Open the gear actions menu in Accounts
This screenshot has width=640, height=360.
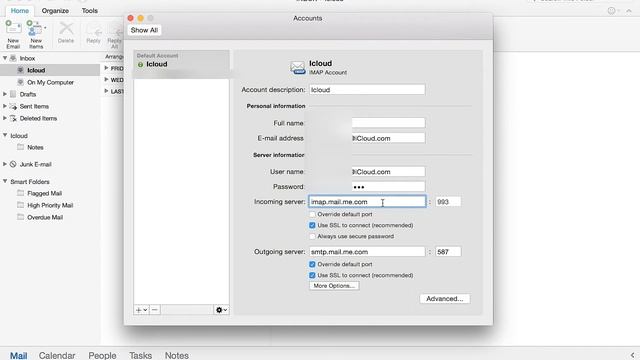point(221,310)
